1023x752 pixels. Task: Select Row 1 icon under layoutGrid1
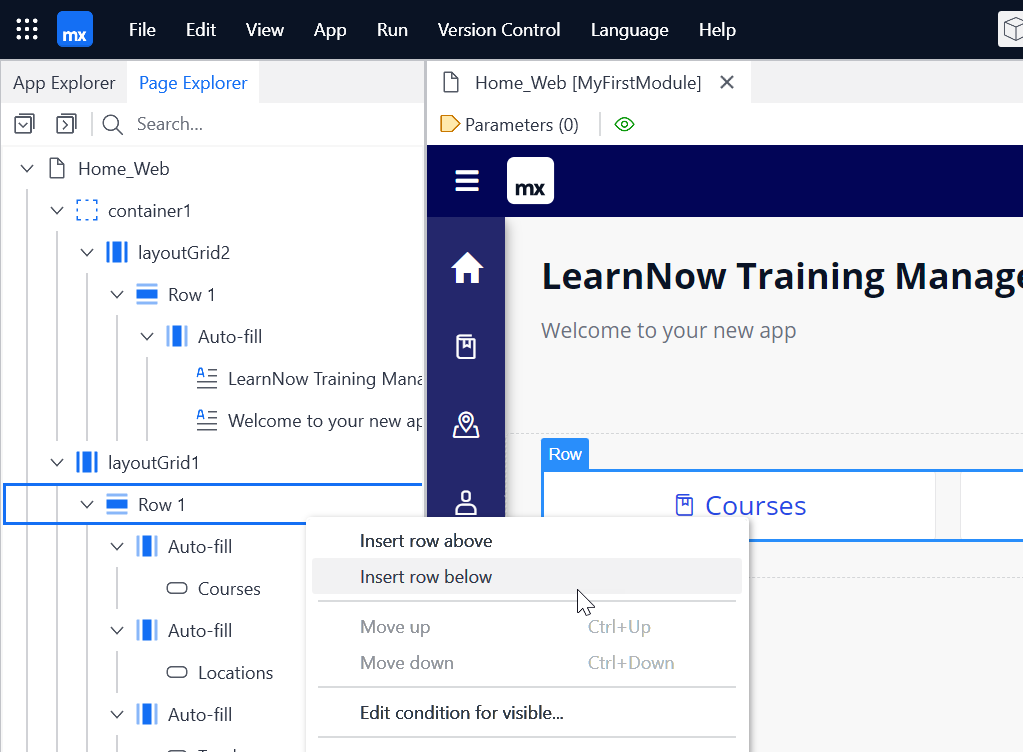pyautogui.click(x=117, y=504)
